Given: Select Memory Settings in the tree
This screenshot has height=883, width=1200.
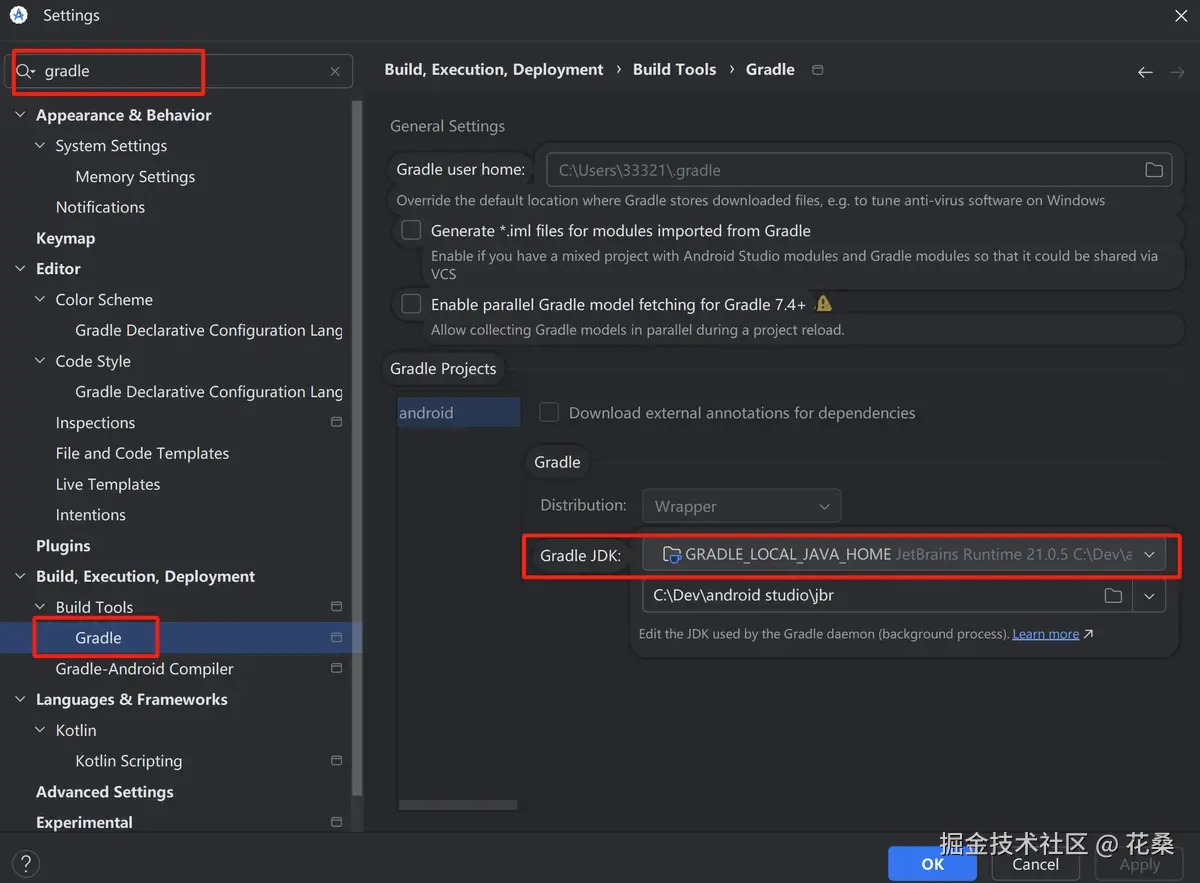Looking at the screenshot, I should pos(135,177).
